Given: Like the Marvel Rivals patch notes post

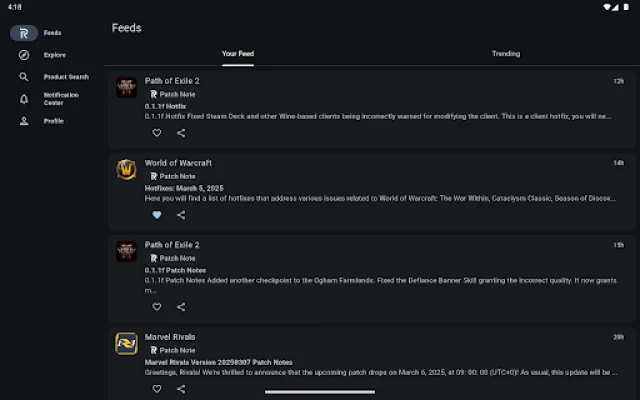Looking at the screenshot, I should tap(157, 388).
